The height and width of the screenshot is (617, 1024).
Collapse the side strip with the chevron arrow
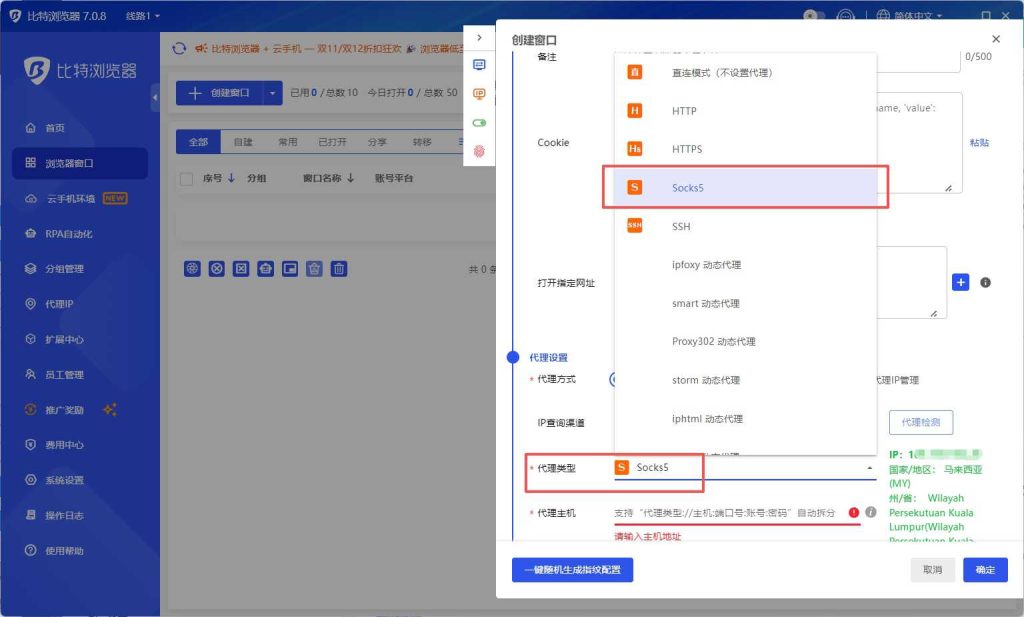click(x=479, y=38)
